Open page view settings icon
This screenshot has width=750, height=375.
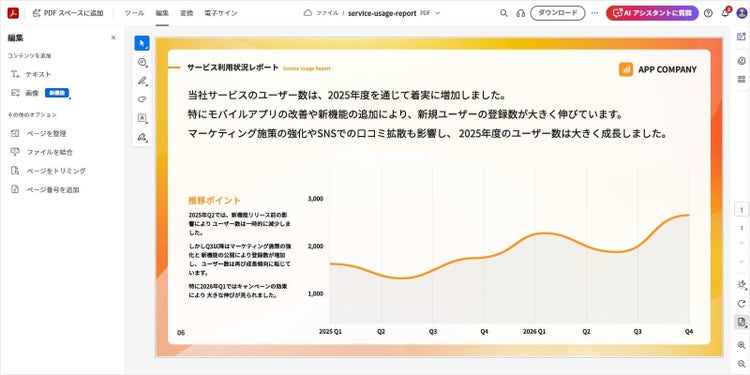click(x=741, y=322)
